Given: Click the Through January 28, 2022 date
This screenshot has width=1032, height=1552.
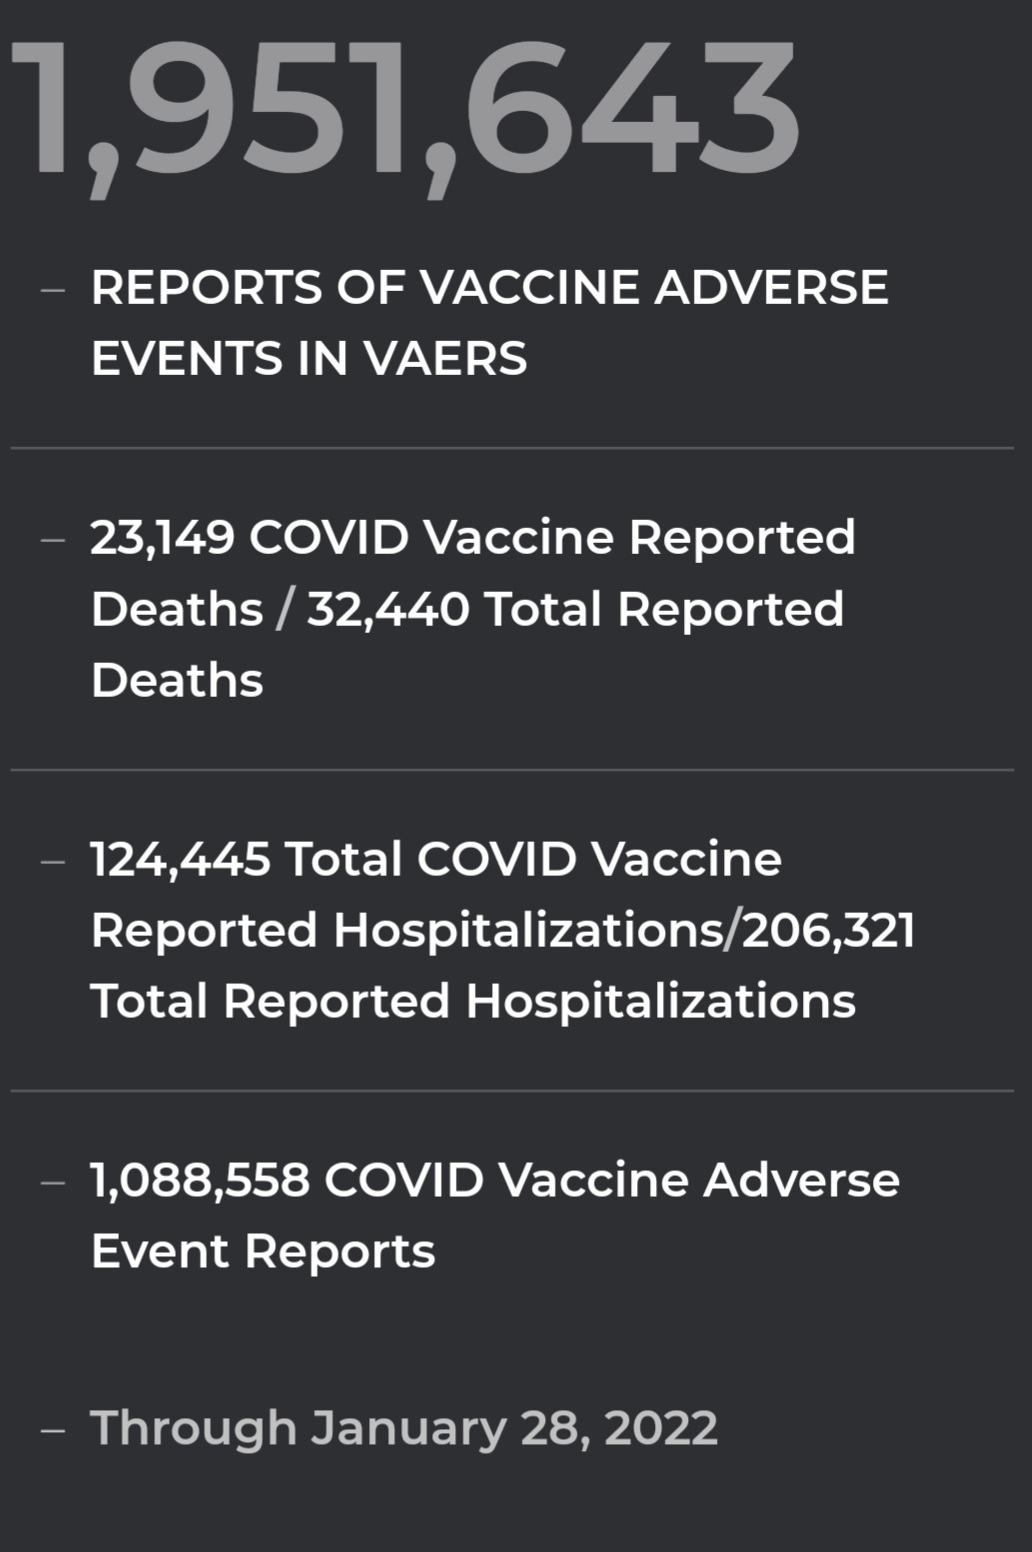Looking at the screenshot, I should tap(404, 1428).
